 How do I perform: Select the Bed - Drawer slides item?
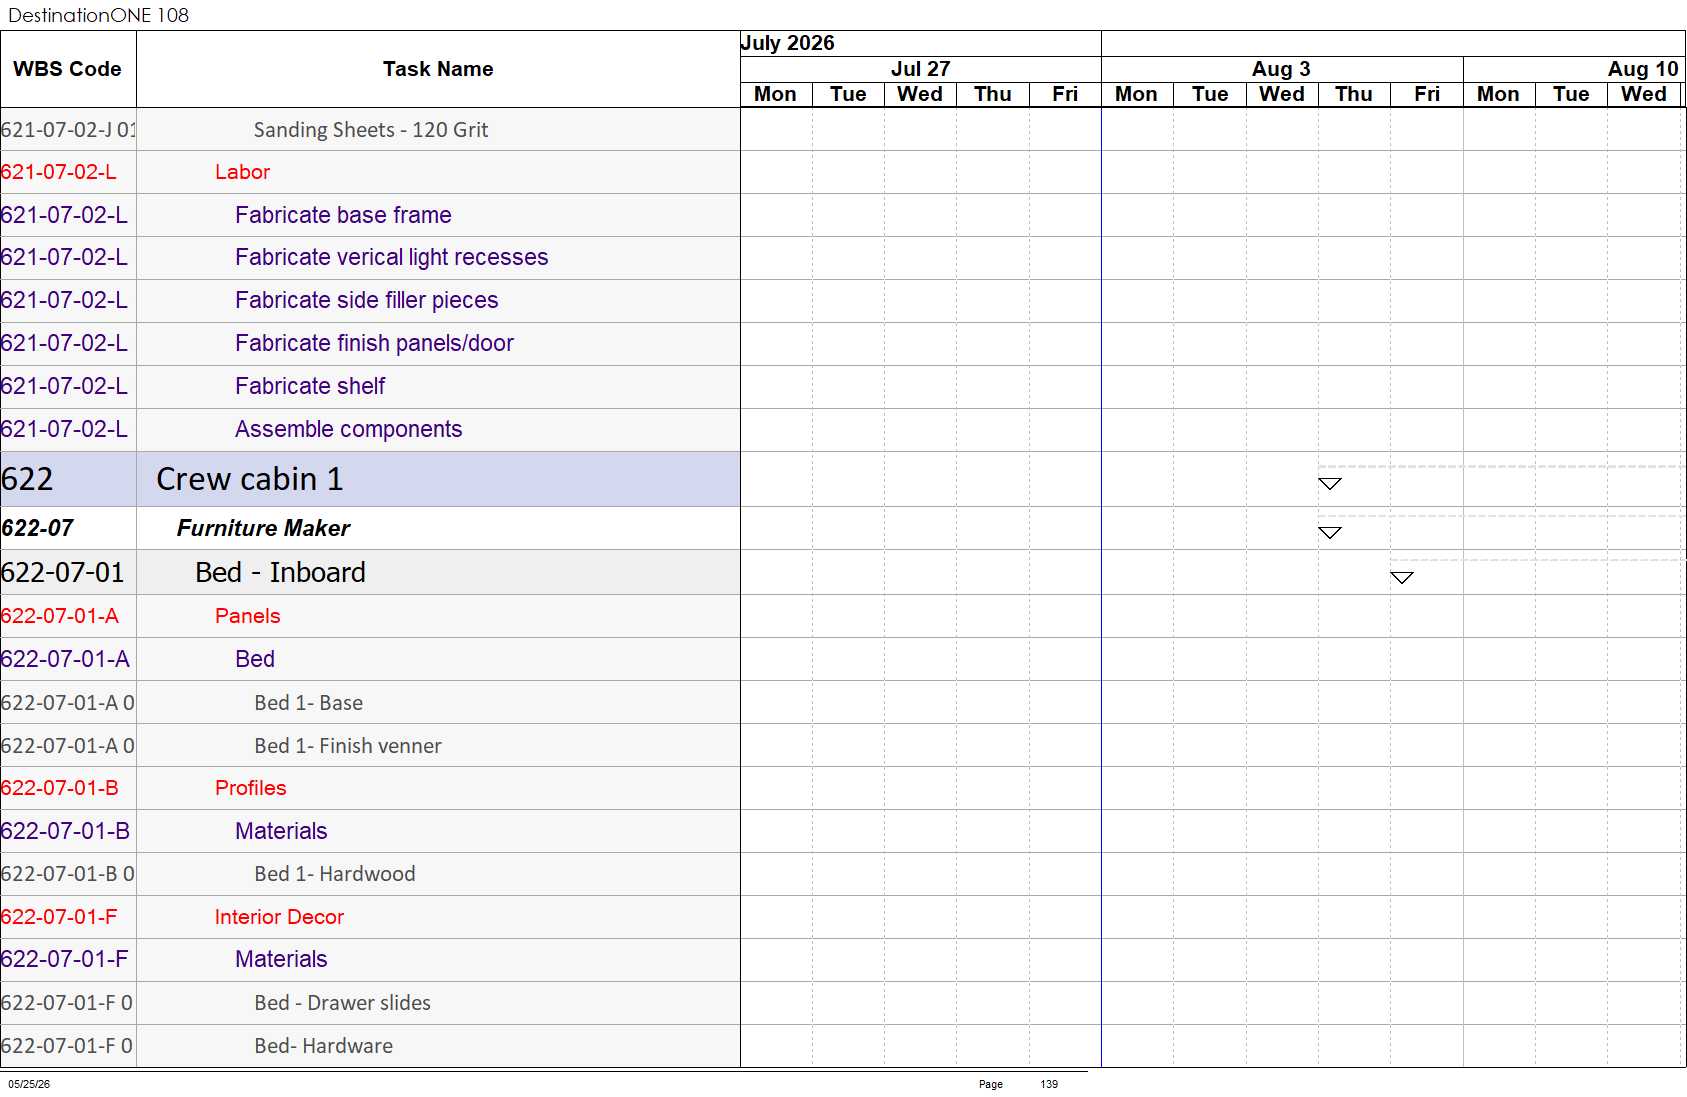pyautogui.click(x=370, y=1003)
